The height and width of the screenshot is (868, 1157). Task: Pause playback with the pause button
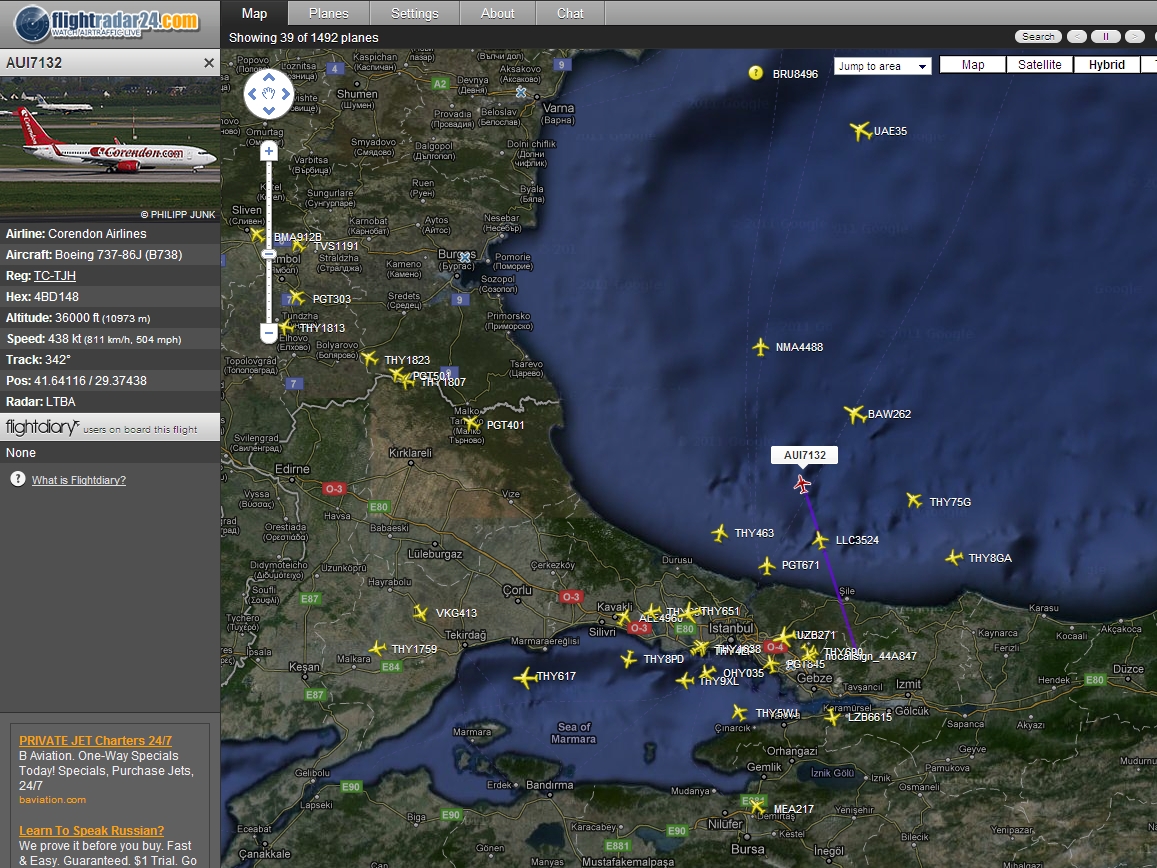click(x=1106, y=37)
